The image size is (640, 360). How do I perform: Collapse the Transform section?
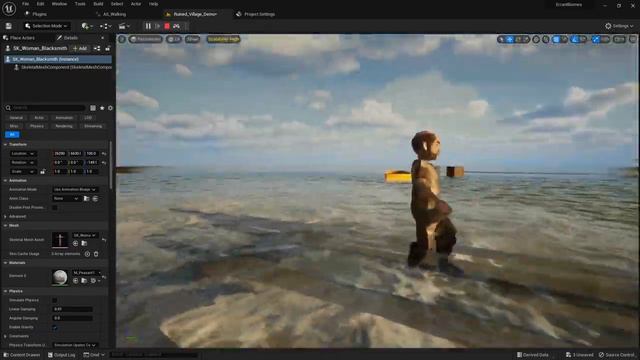pos(5,144)
